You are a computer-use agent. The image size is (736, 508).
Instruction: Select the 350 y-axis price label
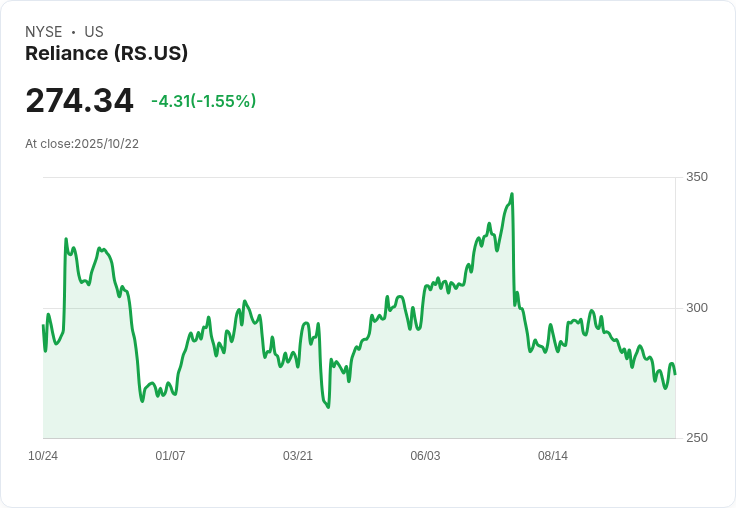696,177
